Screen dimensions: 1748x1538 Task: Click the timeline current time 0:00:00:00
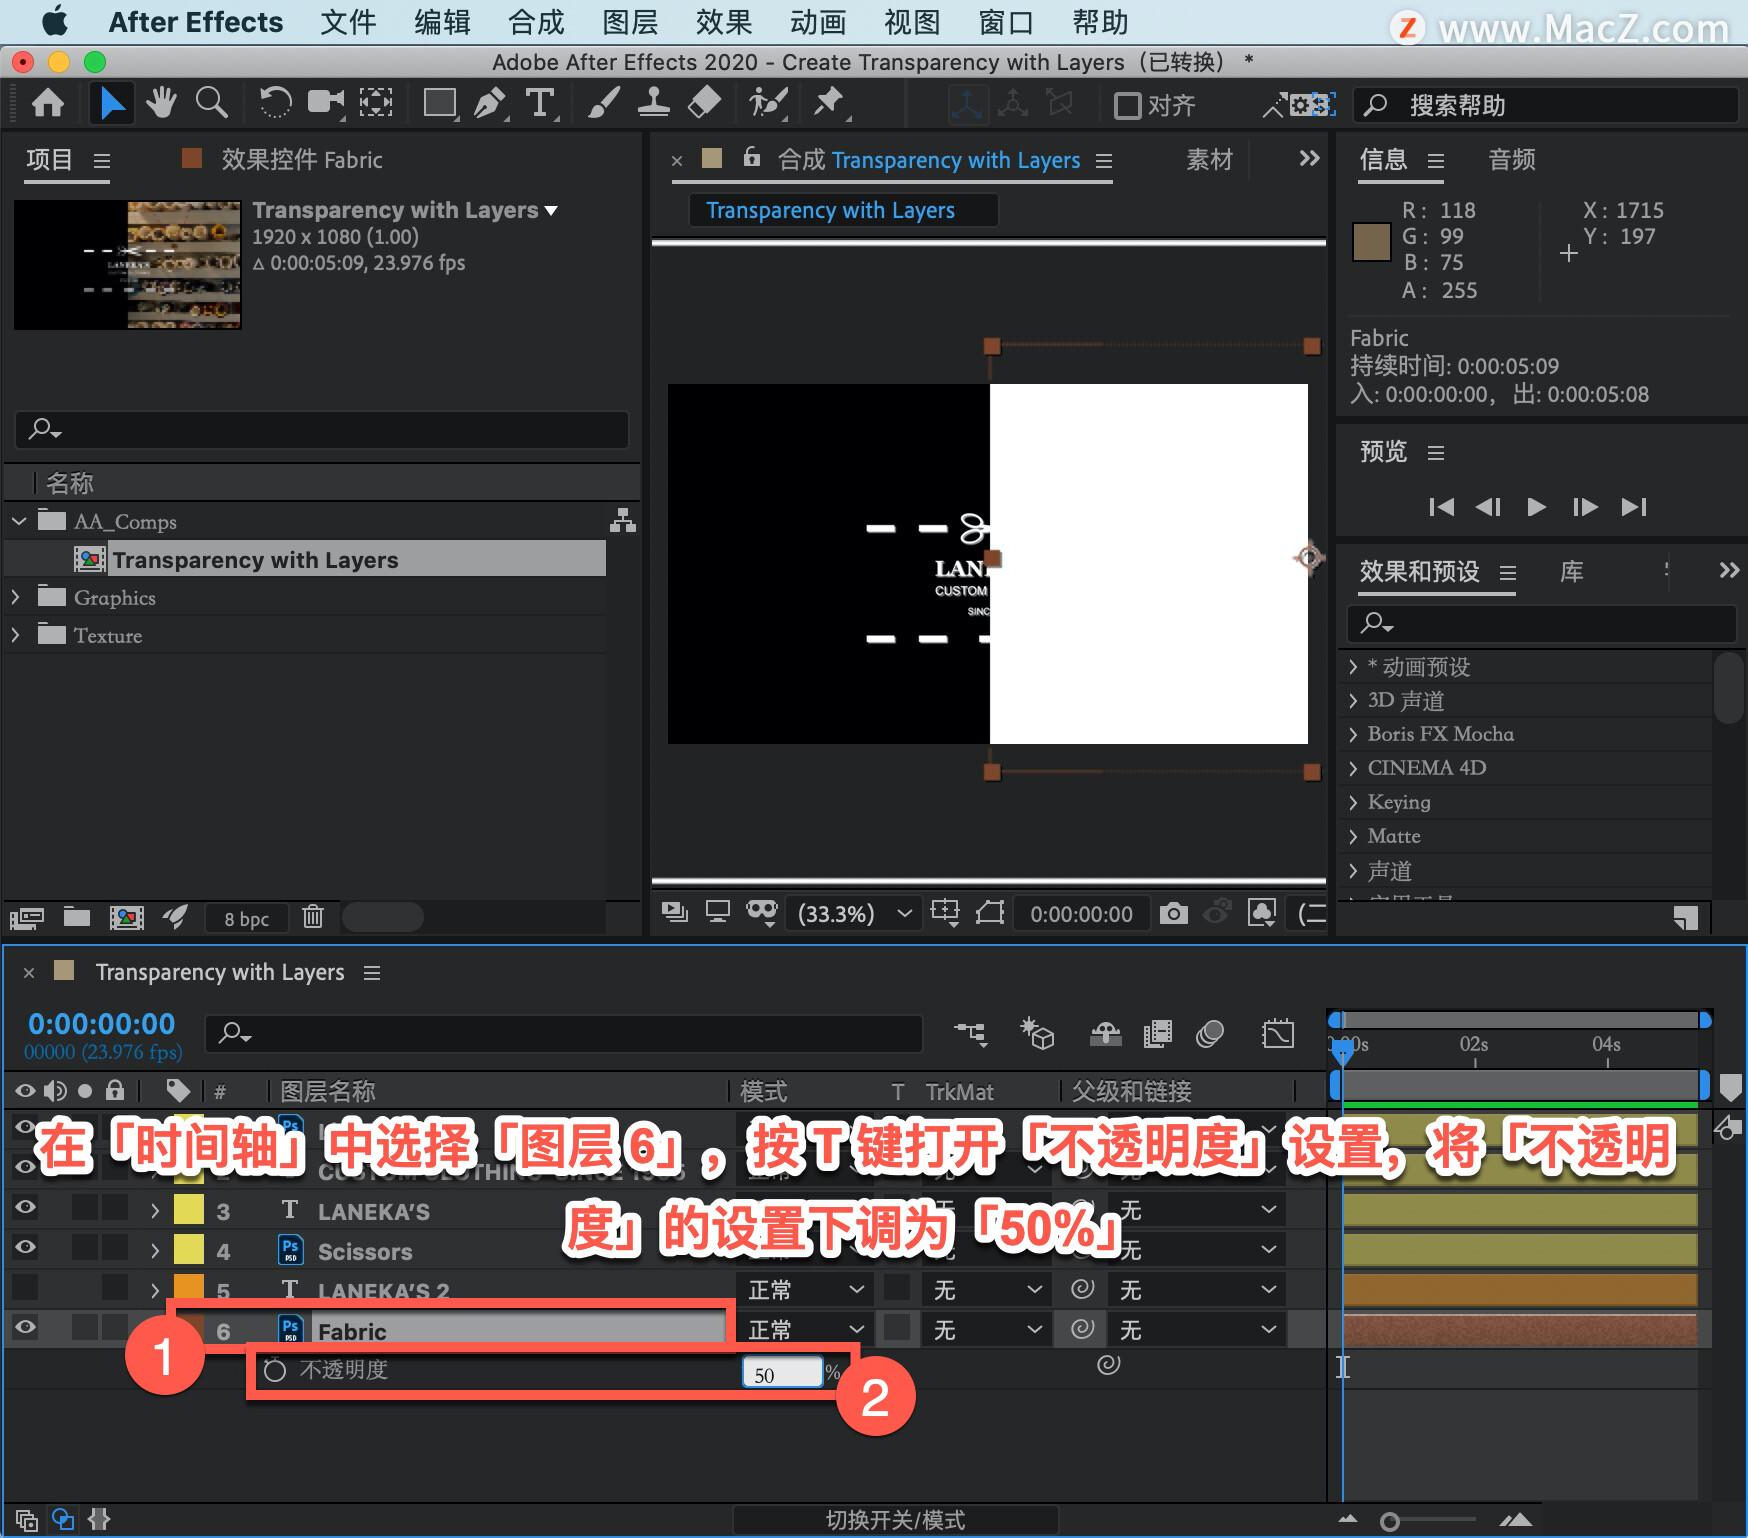pos(101,1024)
